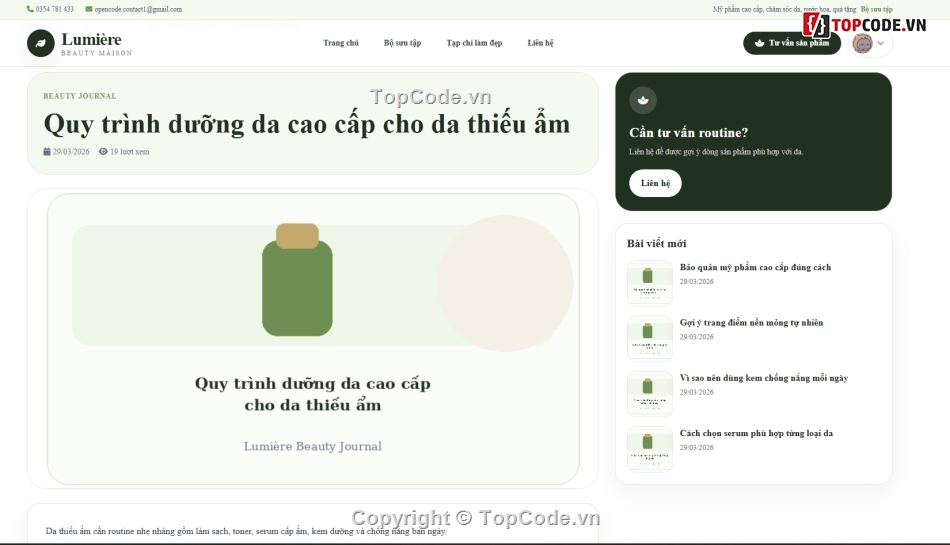The image size is (950, 545).
Task: Open Bộ sưu tập link in top bar
Action: [877, 9]
